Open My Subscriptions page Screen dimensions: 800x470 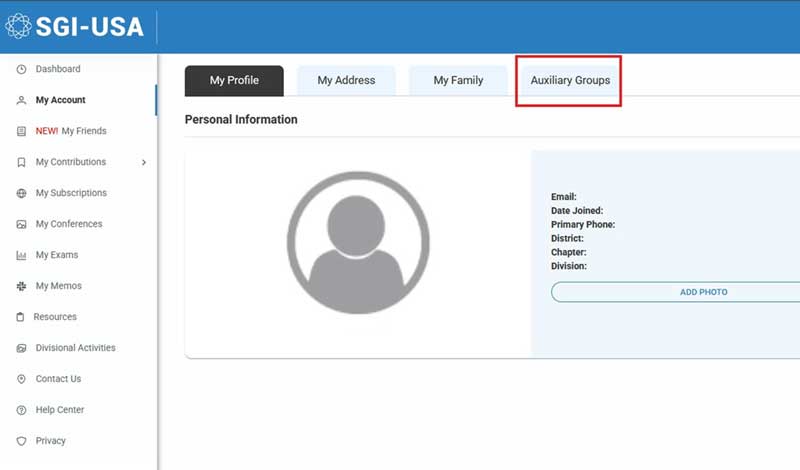click(x=71, y=193)
